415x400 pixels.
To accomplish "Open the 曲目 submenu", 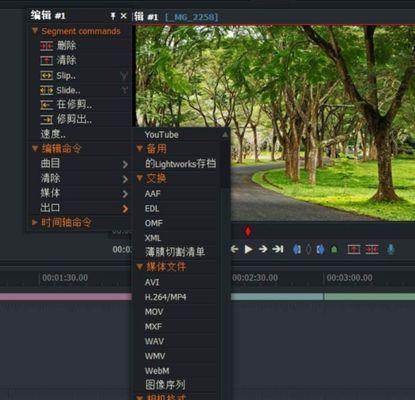I will (79, 163).
